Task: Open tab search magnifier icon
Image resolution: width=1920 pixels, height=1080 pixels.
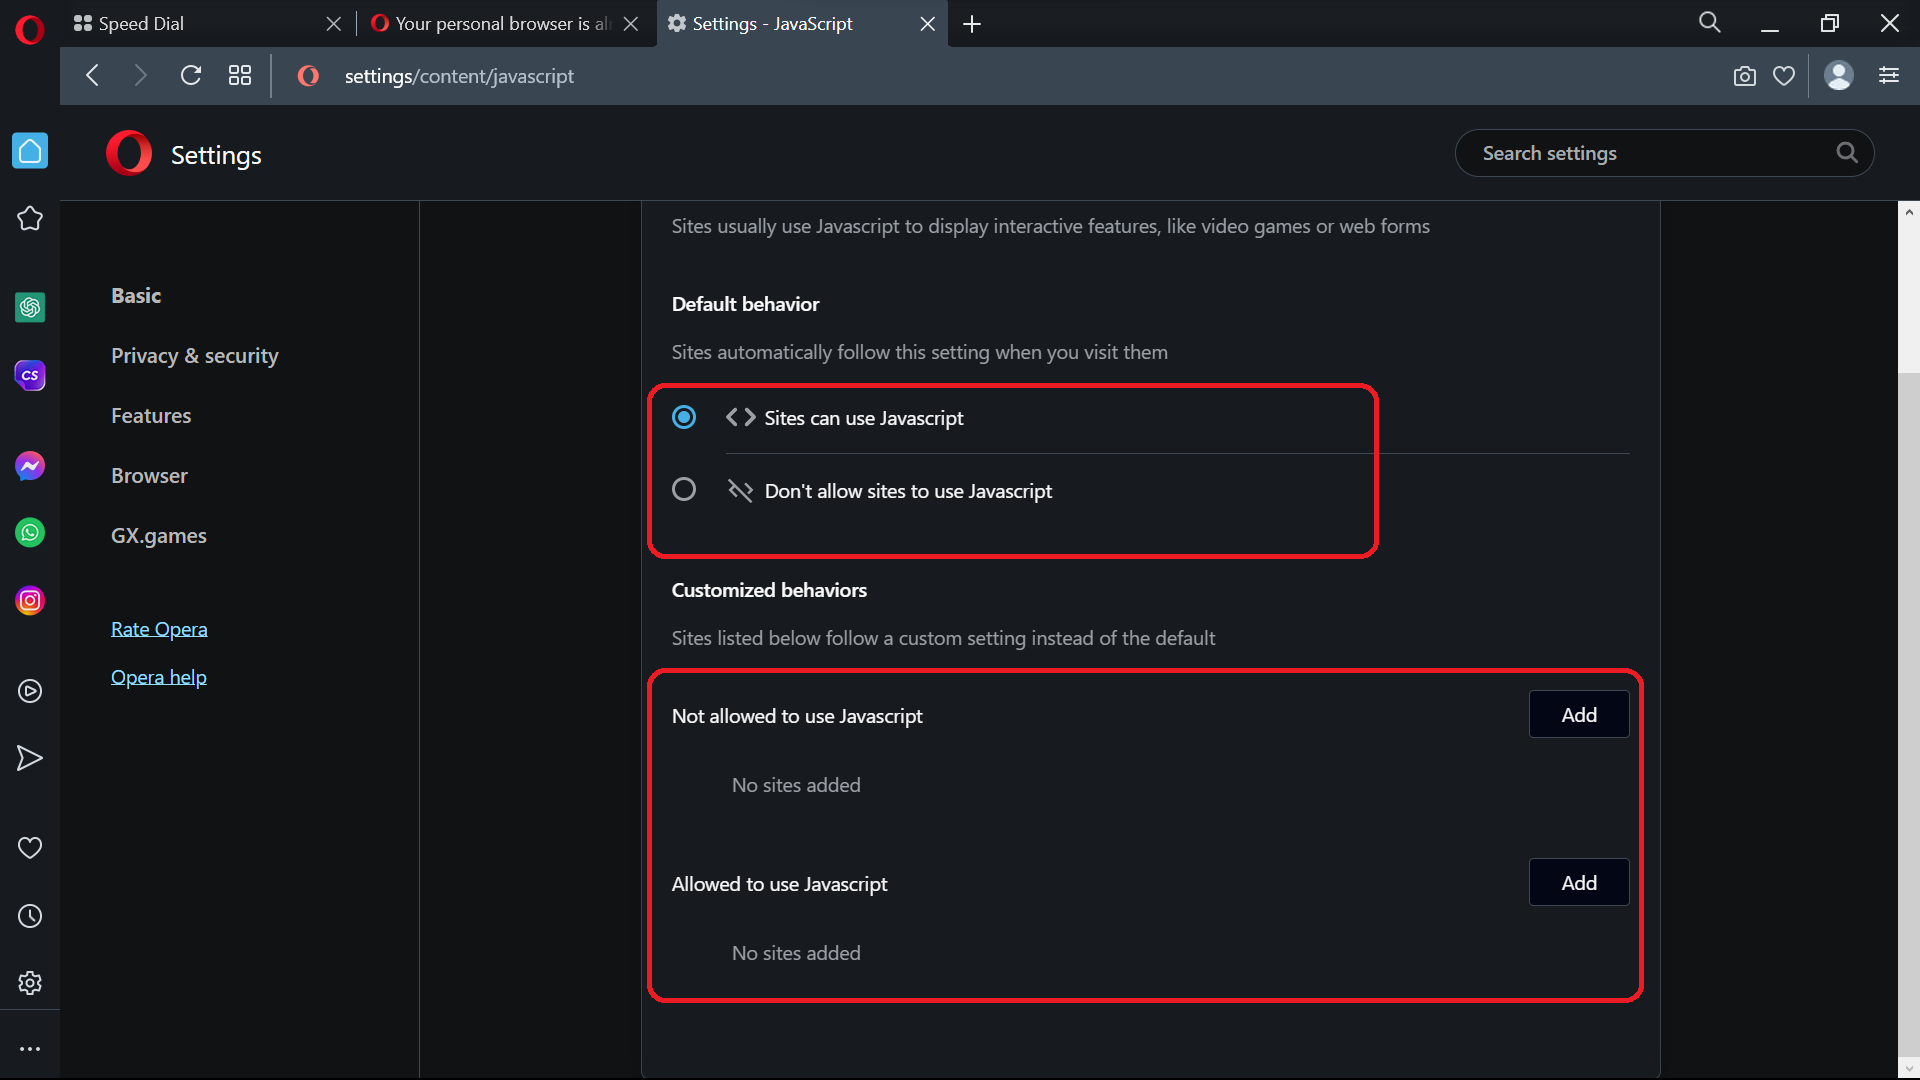Action: [1710, 23]
